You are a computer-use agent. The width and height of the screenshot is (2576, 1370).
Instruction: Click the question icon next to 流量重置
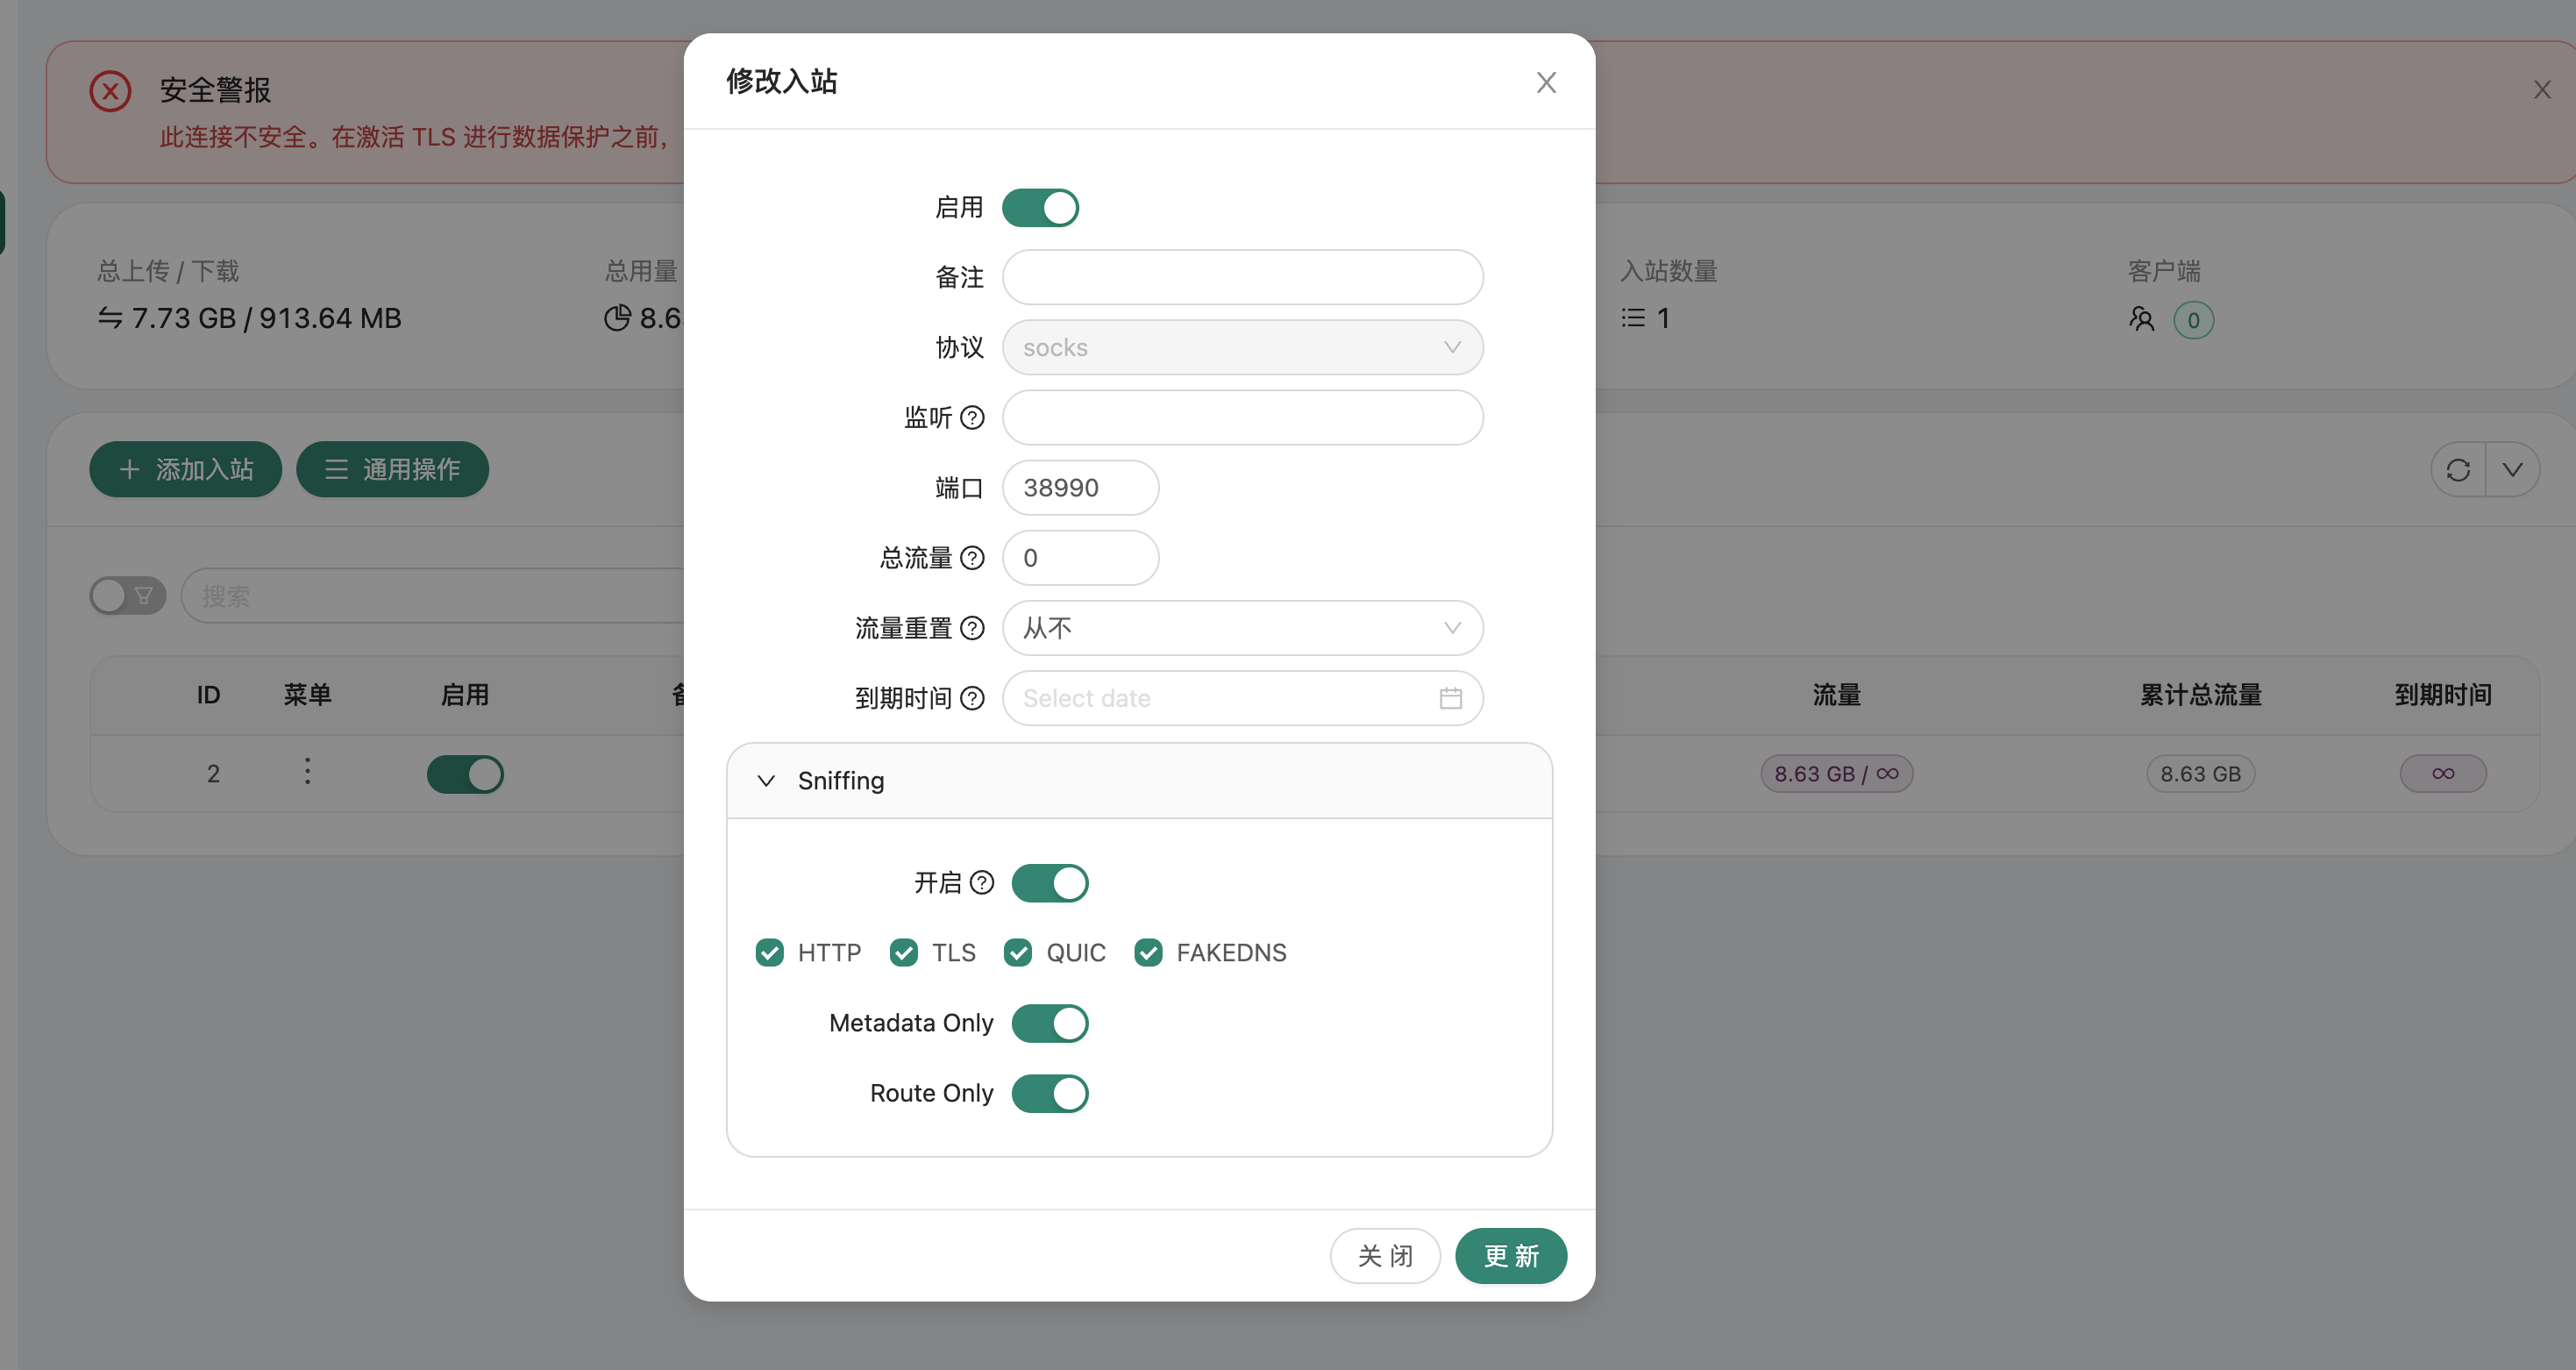pyautogui.click(x=972, y=628)
